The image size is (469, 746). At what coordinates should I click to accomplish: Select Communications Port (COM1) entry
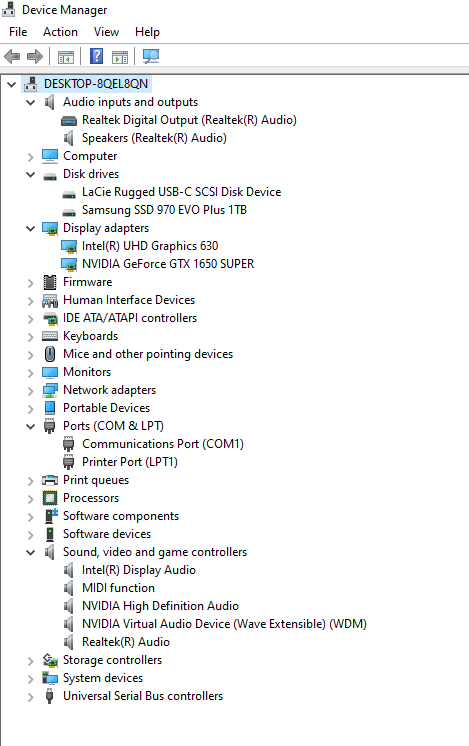163,444
